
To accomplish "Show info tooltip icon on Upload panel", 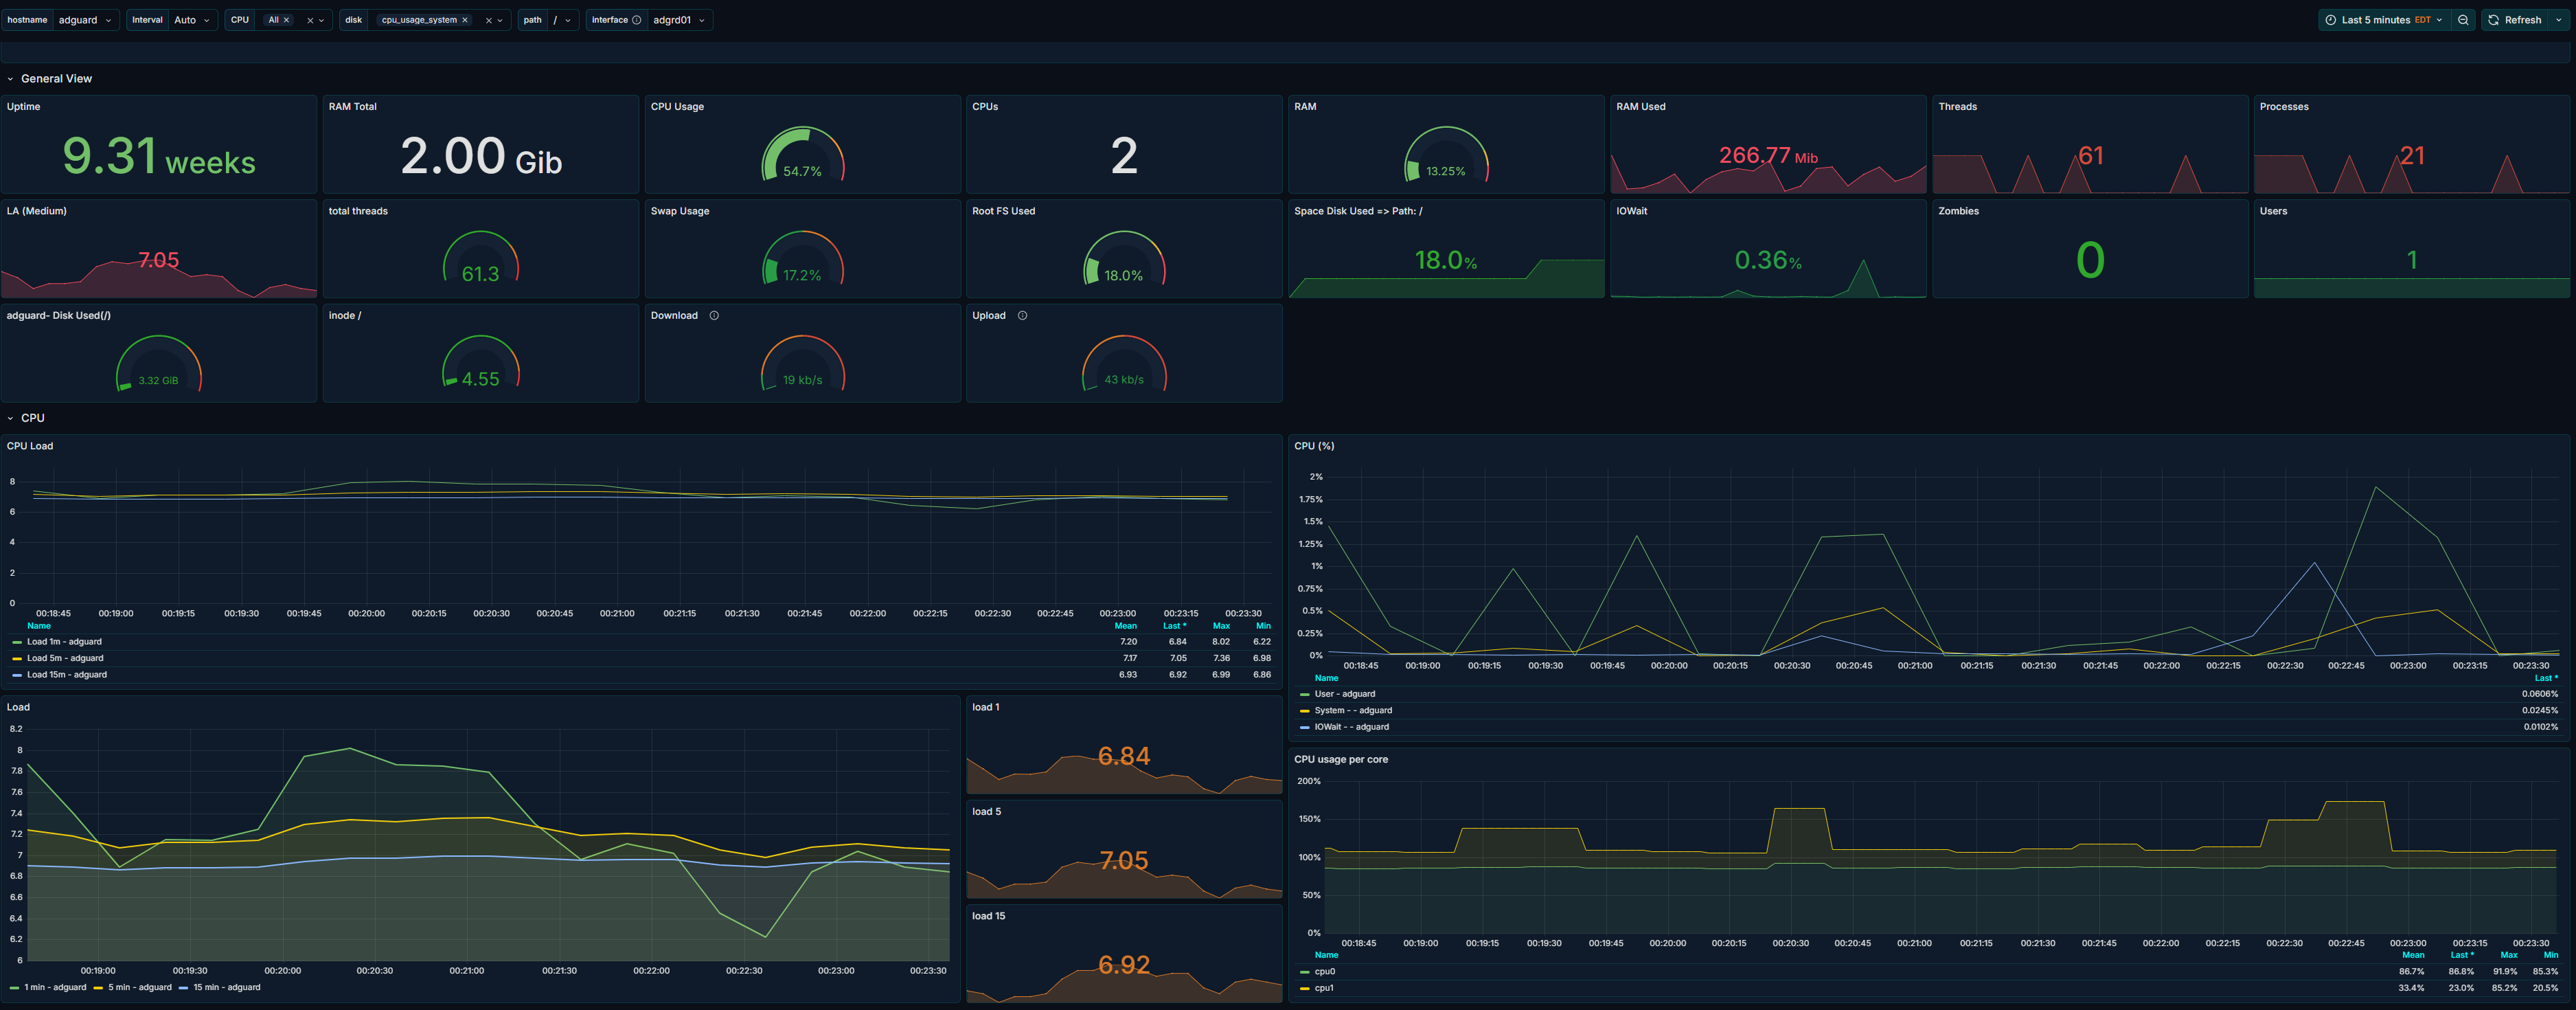I will pyautogui.click(x=1022, y=316).
